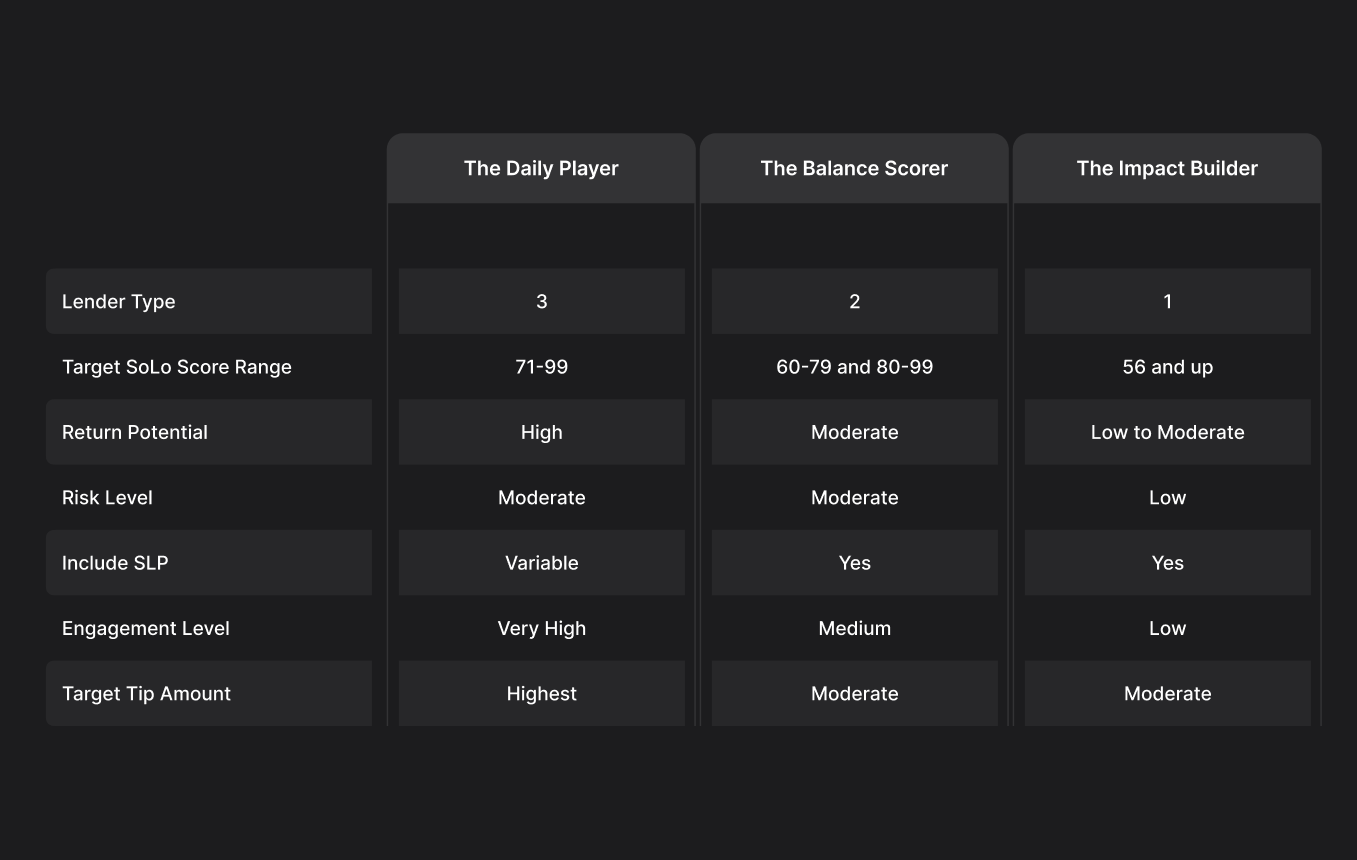Click the Target Tip Amount label

(x=146, y=694)
